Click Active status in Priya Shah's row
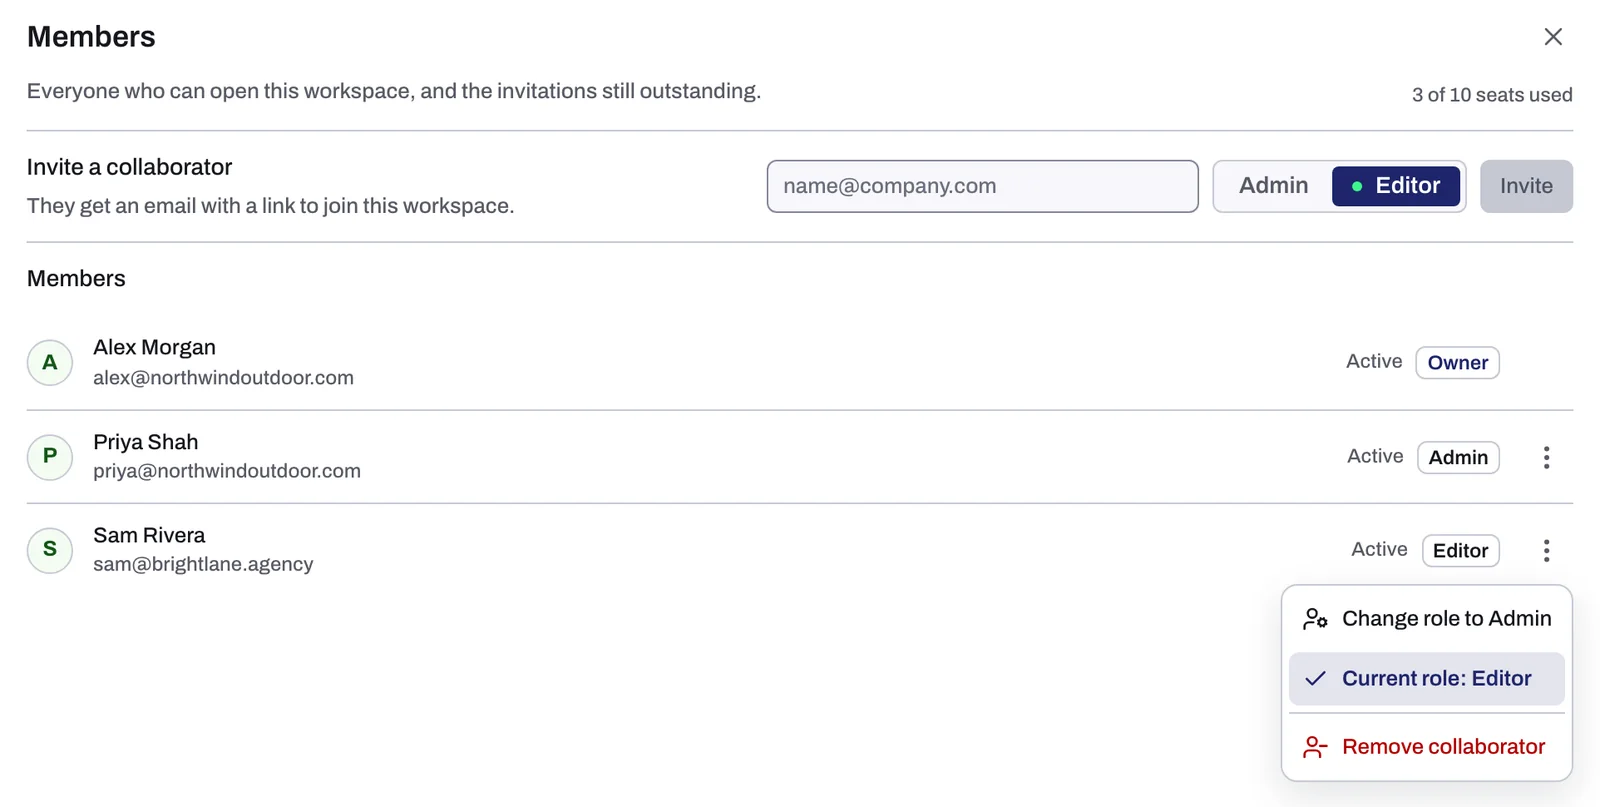1600x807 pixels. pos(1375,456)
